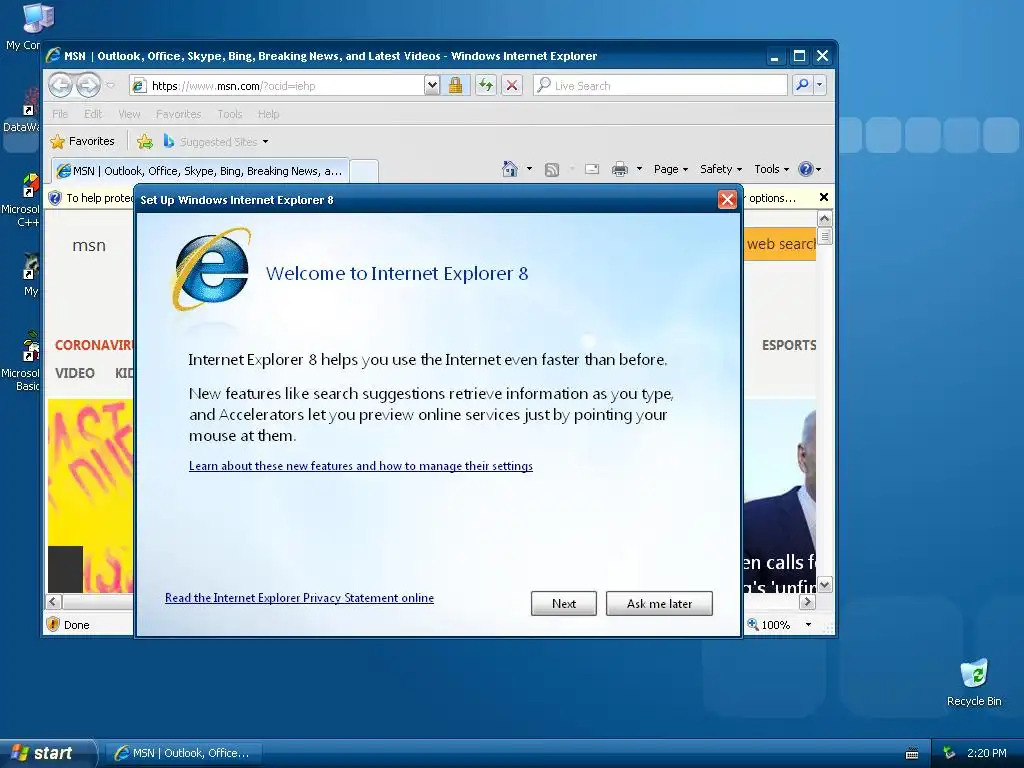Click the on-screen keyboard tray icon
The height and width of the screenshot is (768, 1024).
[912, 754]
